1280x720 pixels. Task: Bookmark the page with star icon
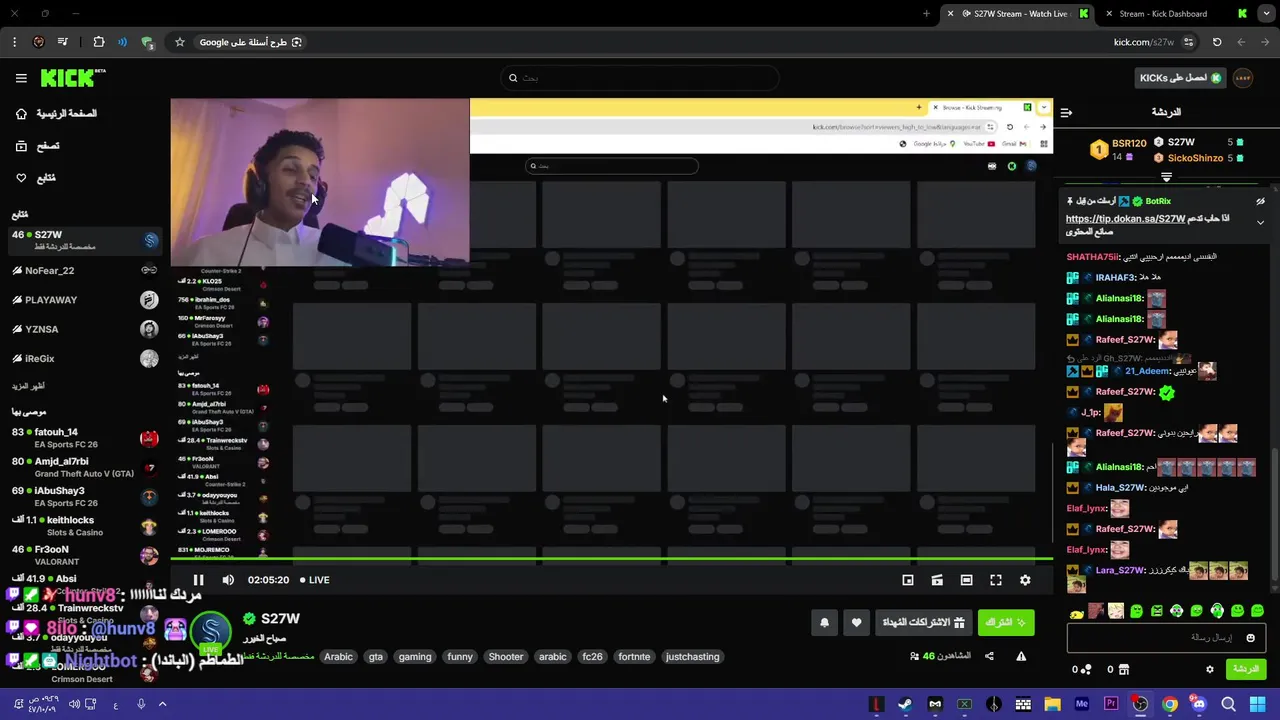tap(180, 42)
